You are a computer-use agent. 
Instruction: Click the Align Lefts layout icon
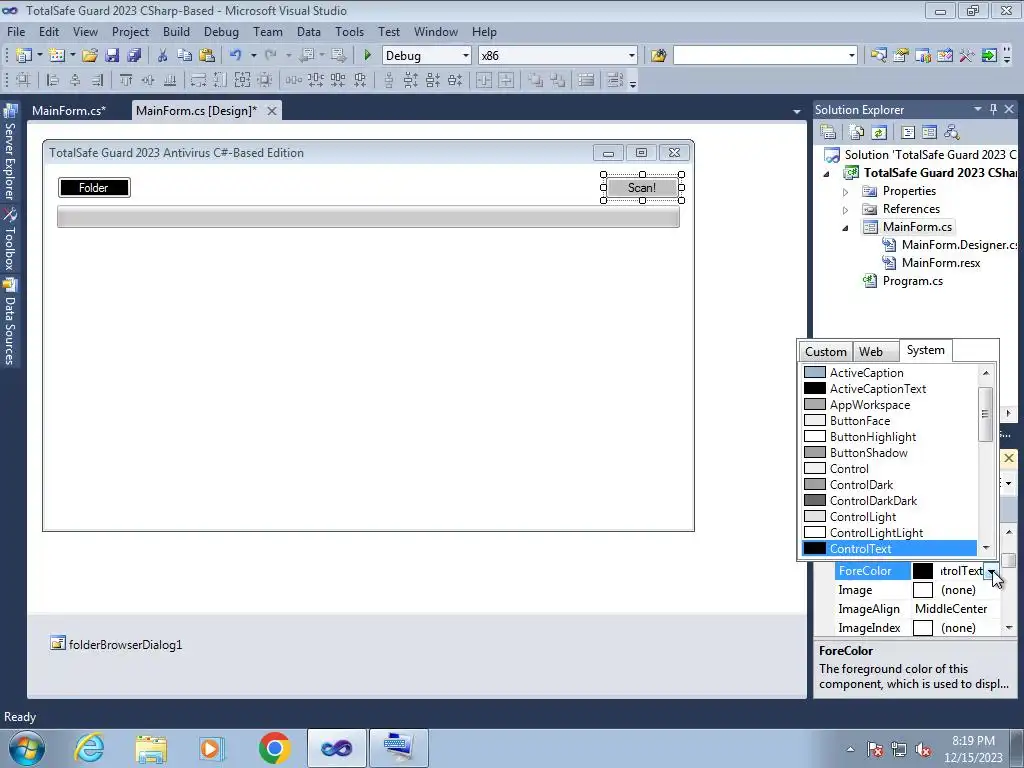pyautogui.click(x=53, y=80)
